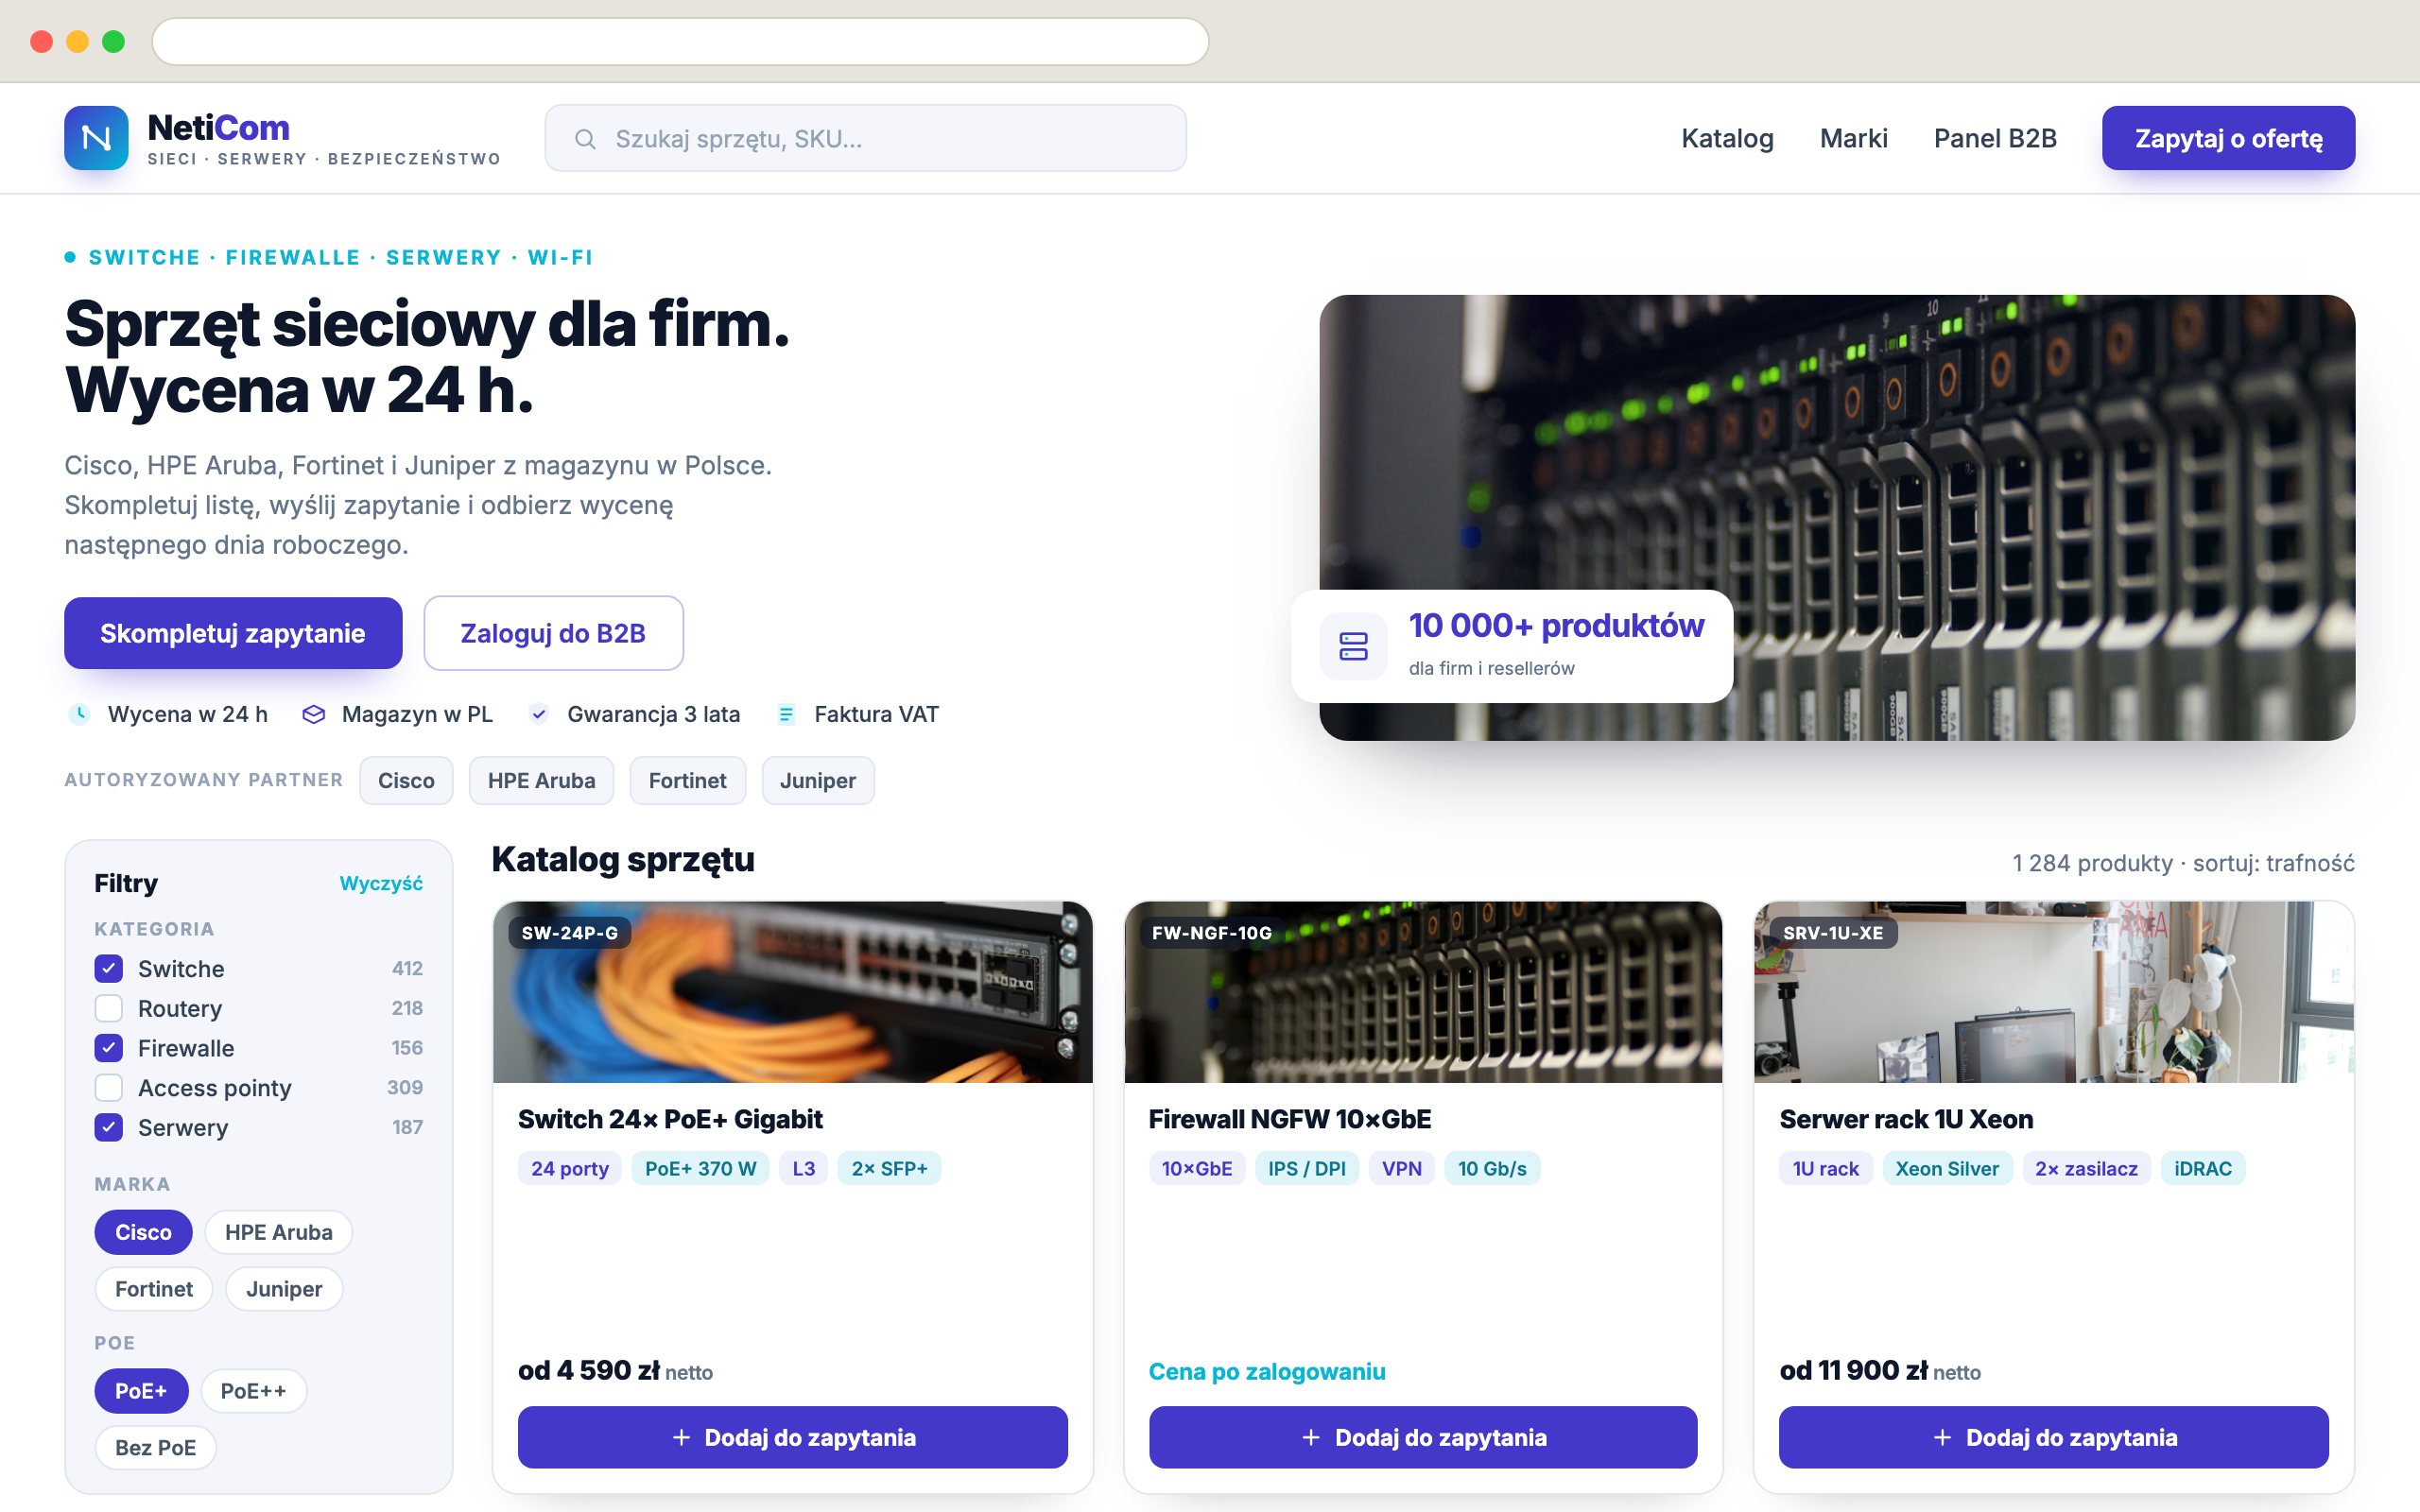Click the Wyczyść filters link
The image size is (2420, 1512).
[381, 883]
